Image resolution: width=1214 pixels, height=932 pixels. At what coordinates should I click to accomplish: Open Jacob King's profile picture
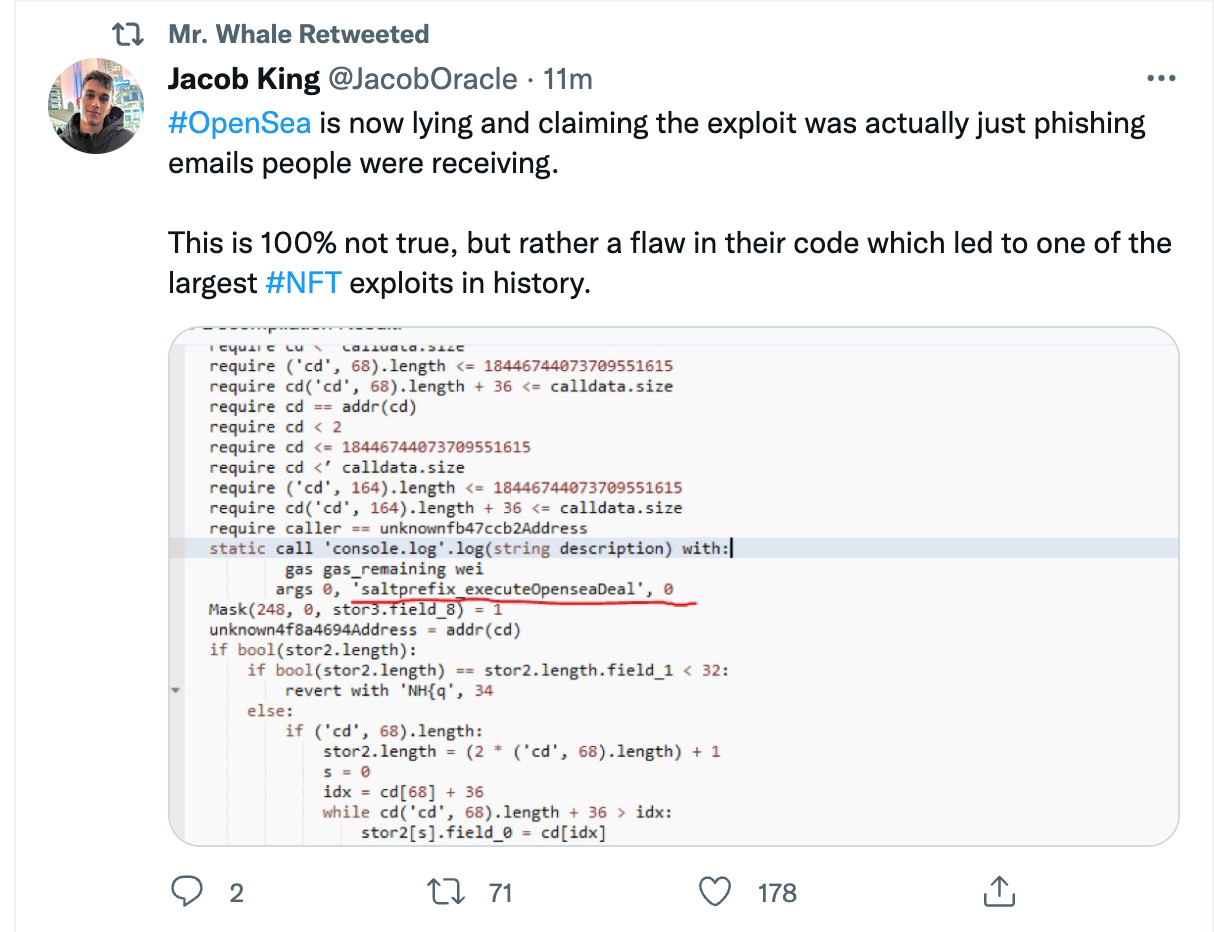point(97,105)
